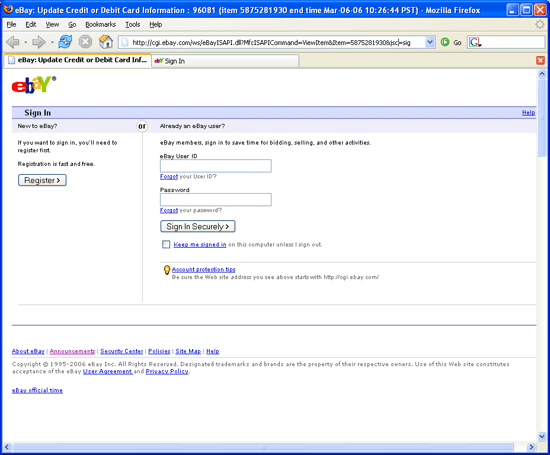Viewport: 550px width, 455px height.
Task: Click page icon in the address bar
Action: pos(124,42)
